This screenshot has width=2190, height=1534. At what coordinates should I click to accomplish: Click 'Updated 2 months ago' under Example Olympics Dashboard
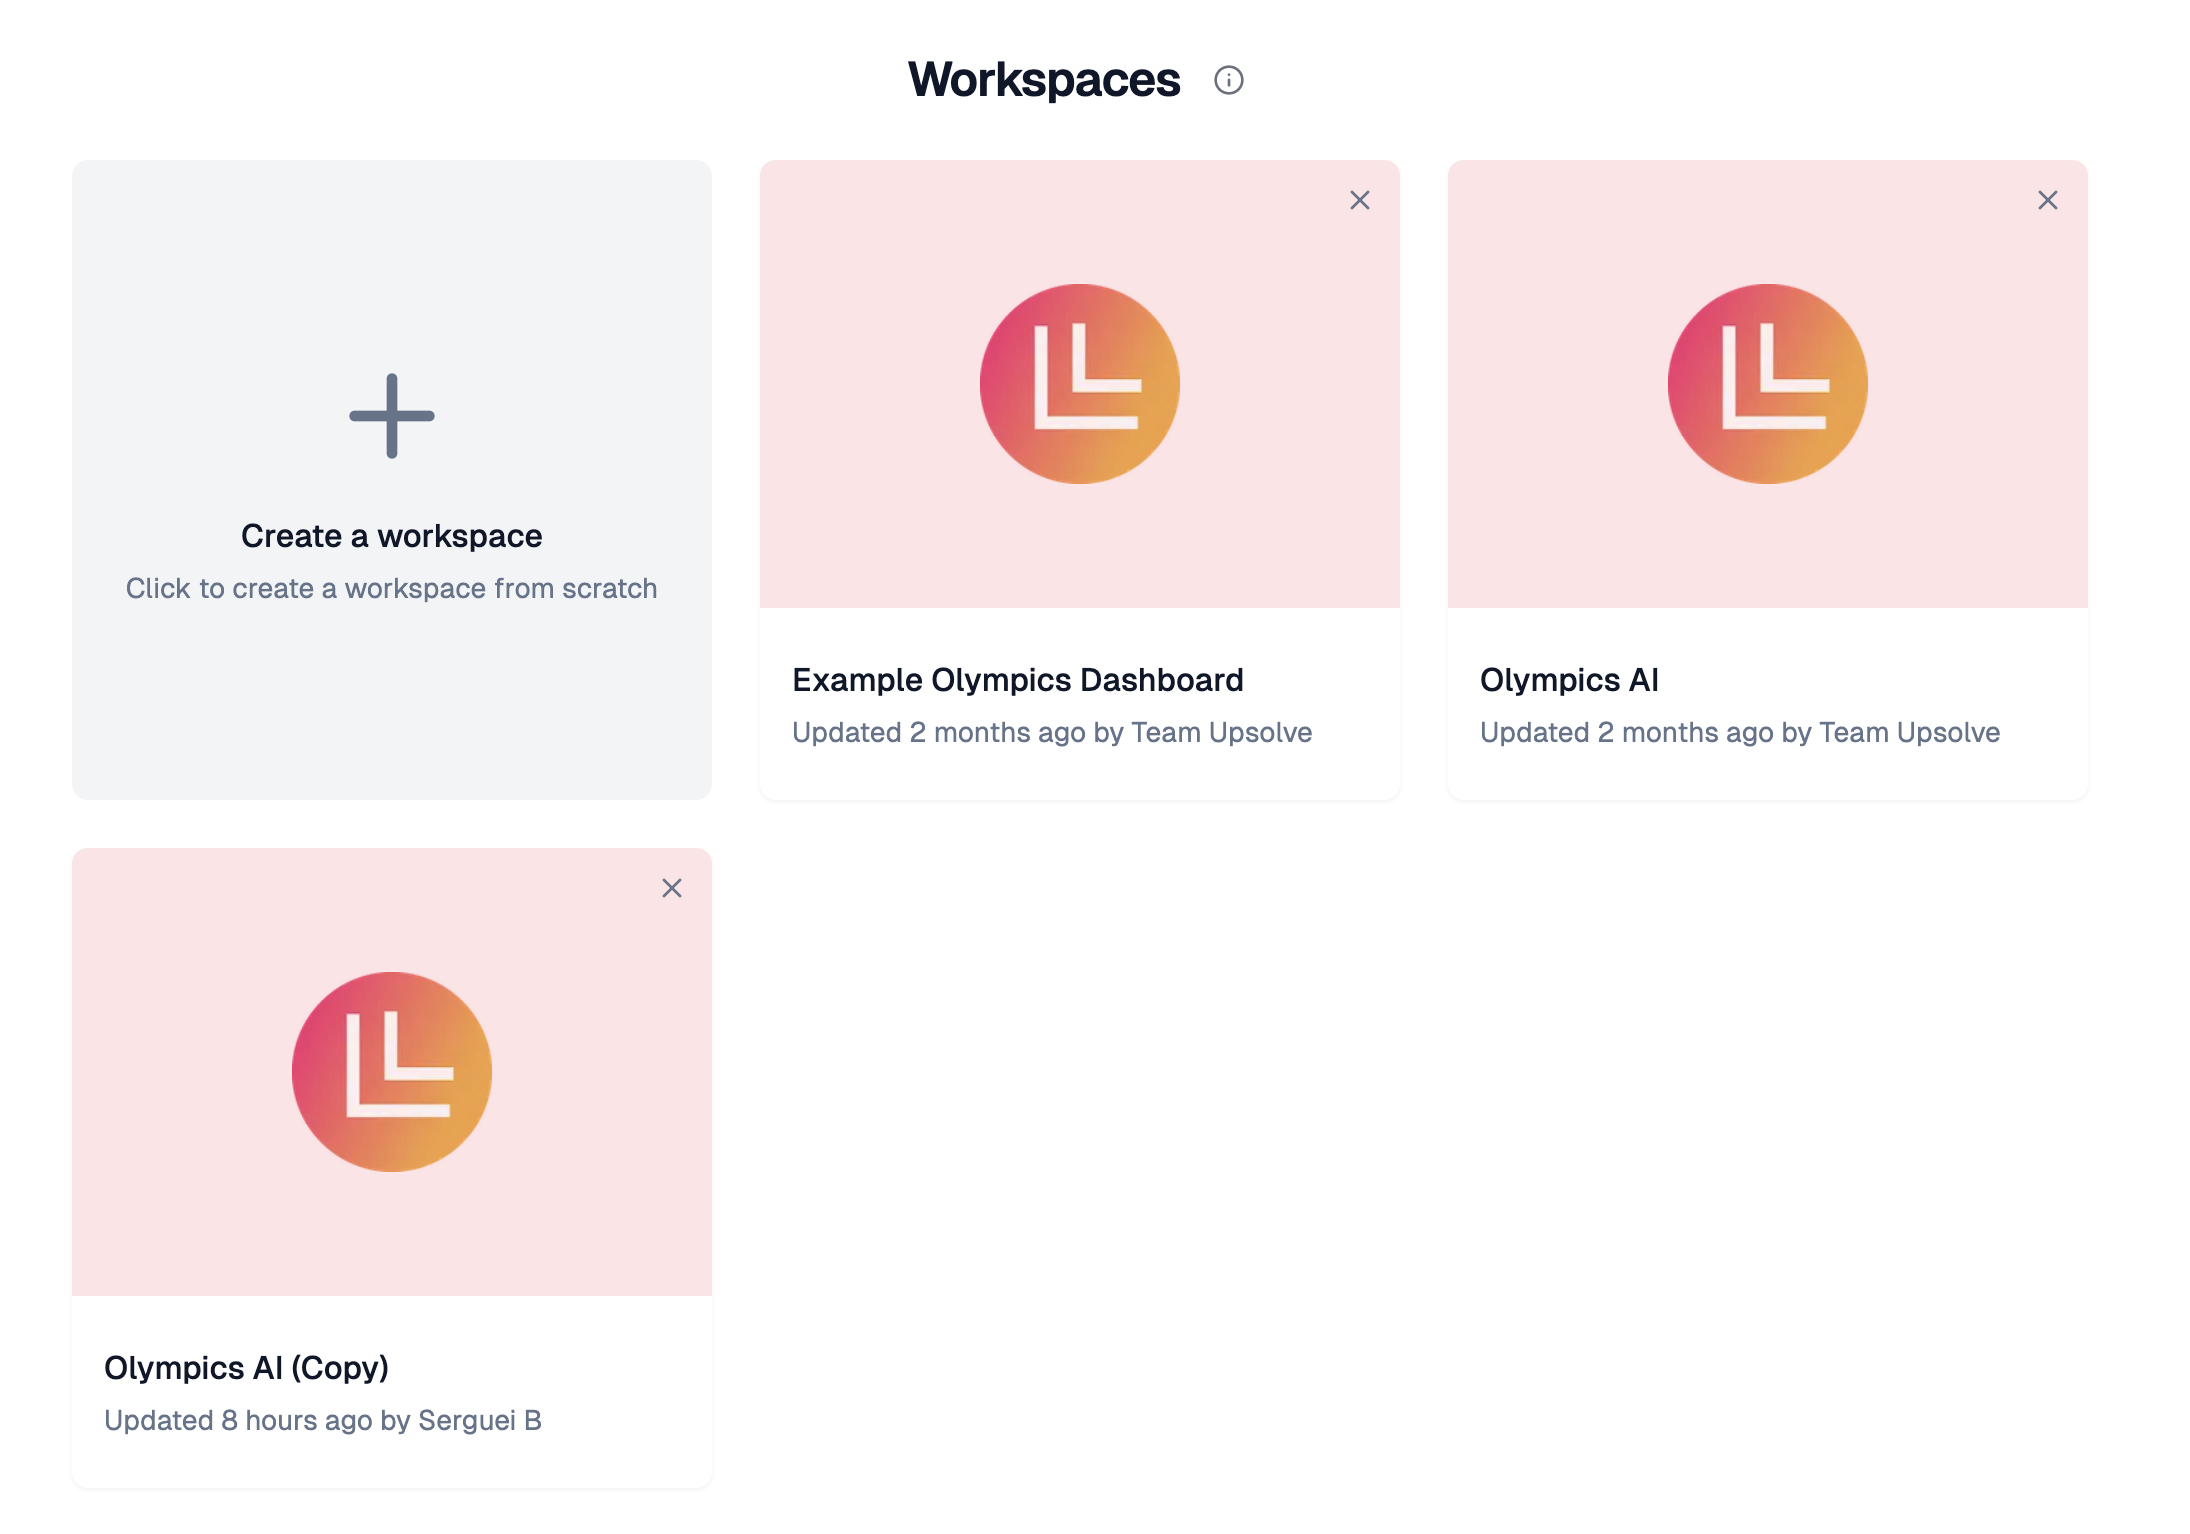[x=939, y=732]
